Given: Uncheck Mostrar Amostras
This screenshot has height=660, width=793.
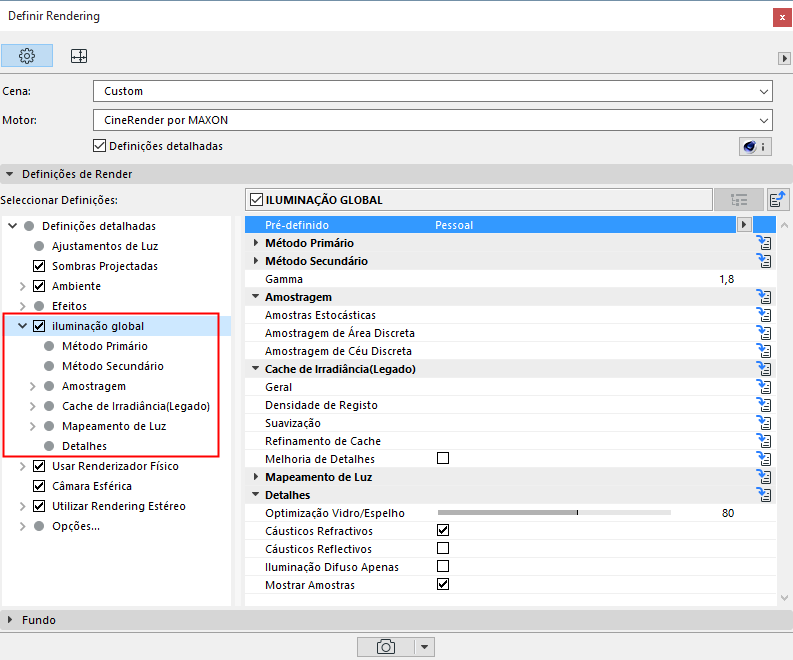Looking at the screenshot, I should [443, 584].
